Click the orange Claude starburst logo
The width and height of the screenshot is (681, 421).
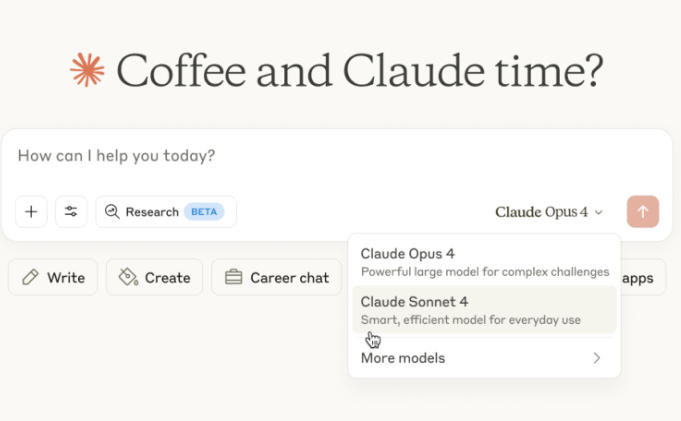tap(87, 69)
